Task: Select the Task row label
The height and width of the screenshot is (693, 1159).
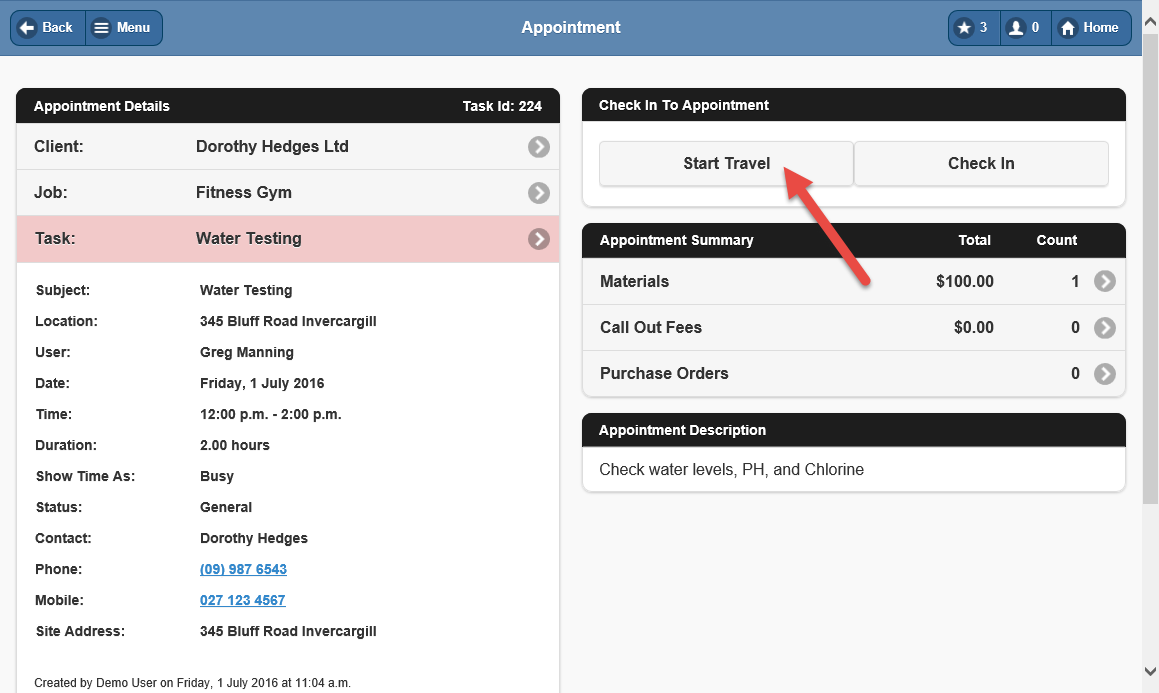Action: point(55,238)
